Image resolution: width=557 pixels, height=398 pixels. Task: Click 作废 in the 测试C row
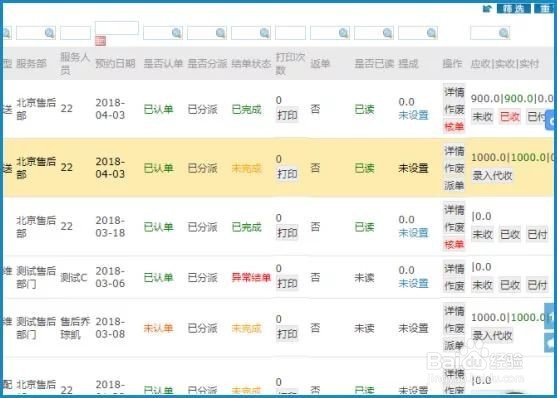(x=454, y=286)
